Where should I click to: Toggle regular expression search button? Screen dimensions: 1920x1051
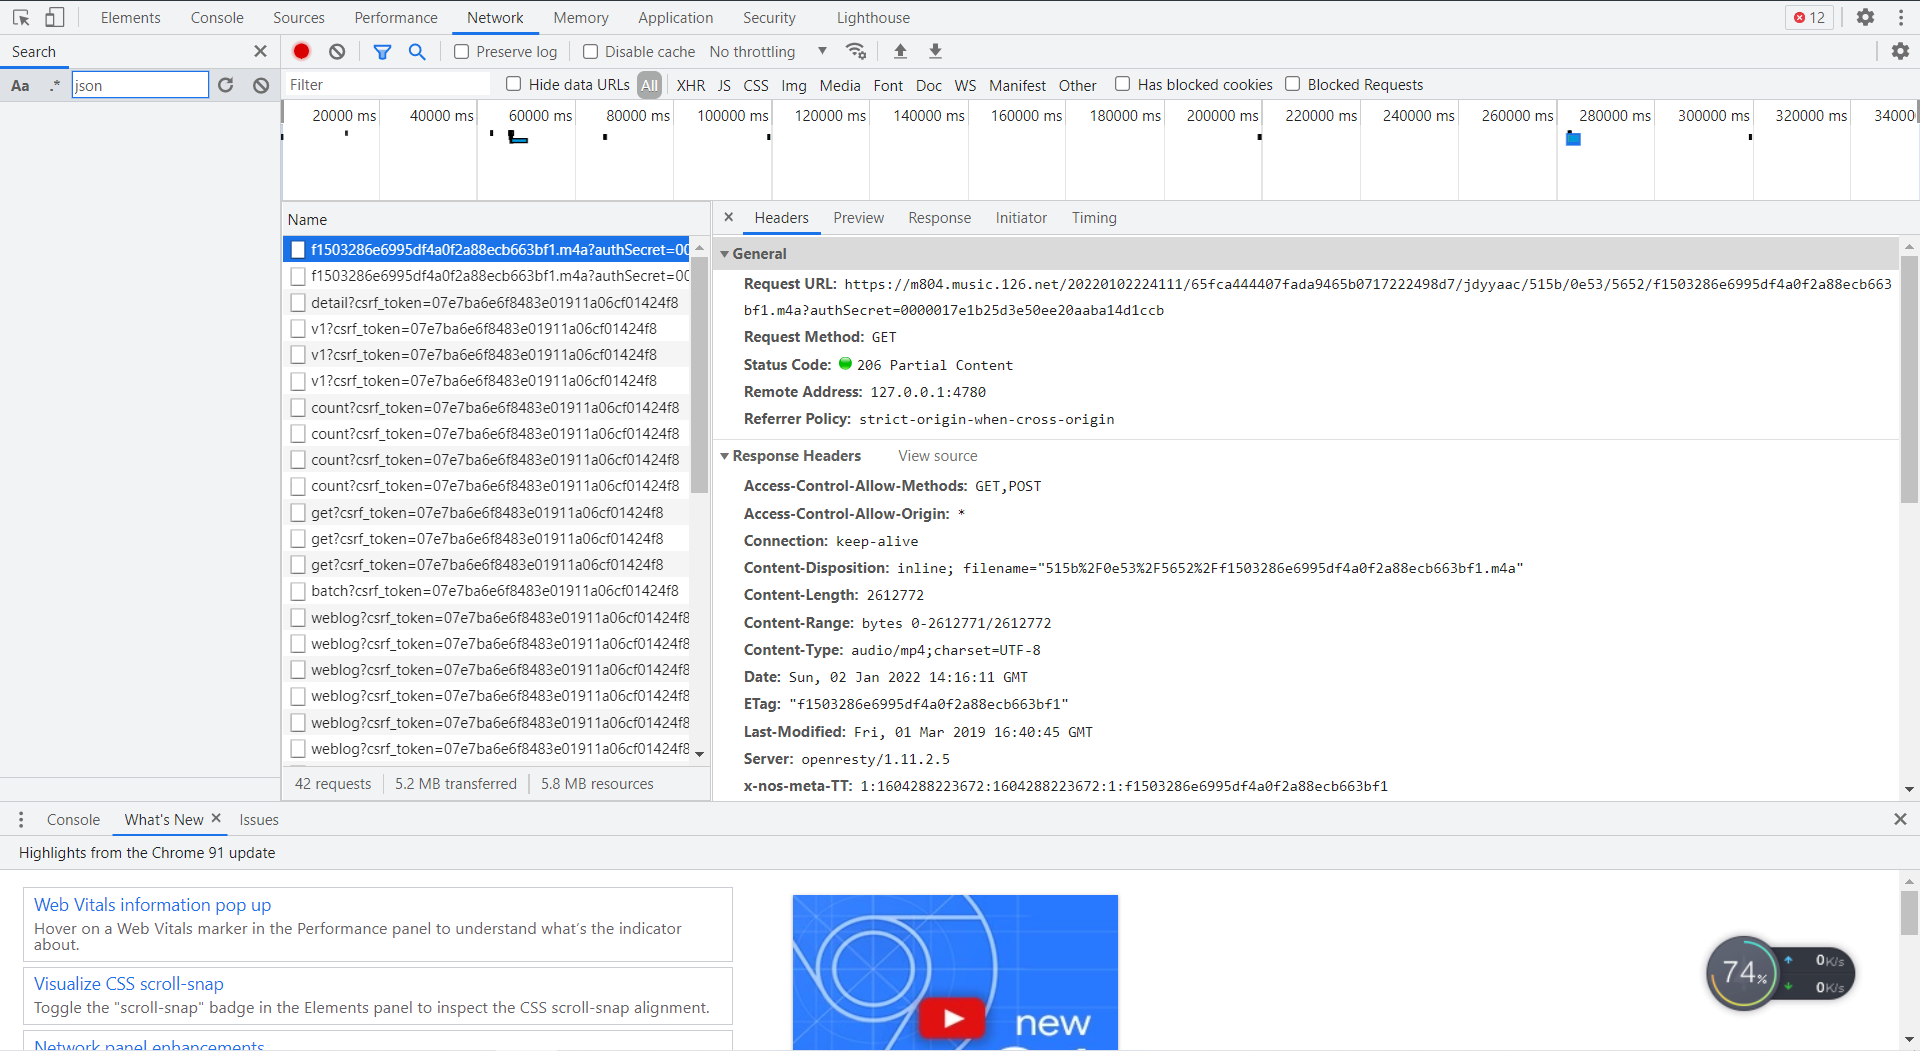55,85
